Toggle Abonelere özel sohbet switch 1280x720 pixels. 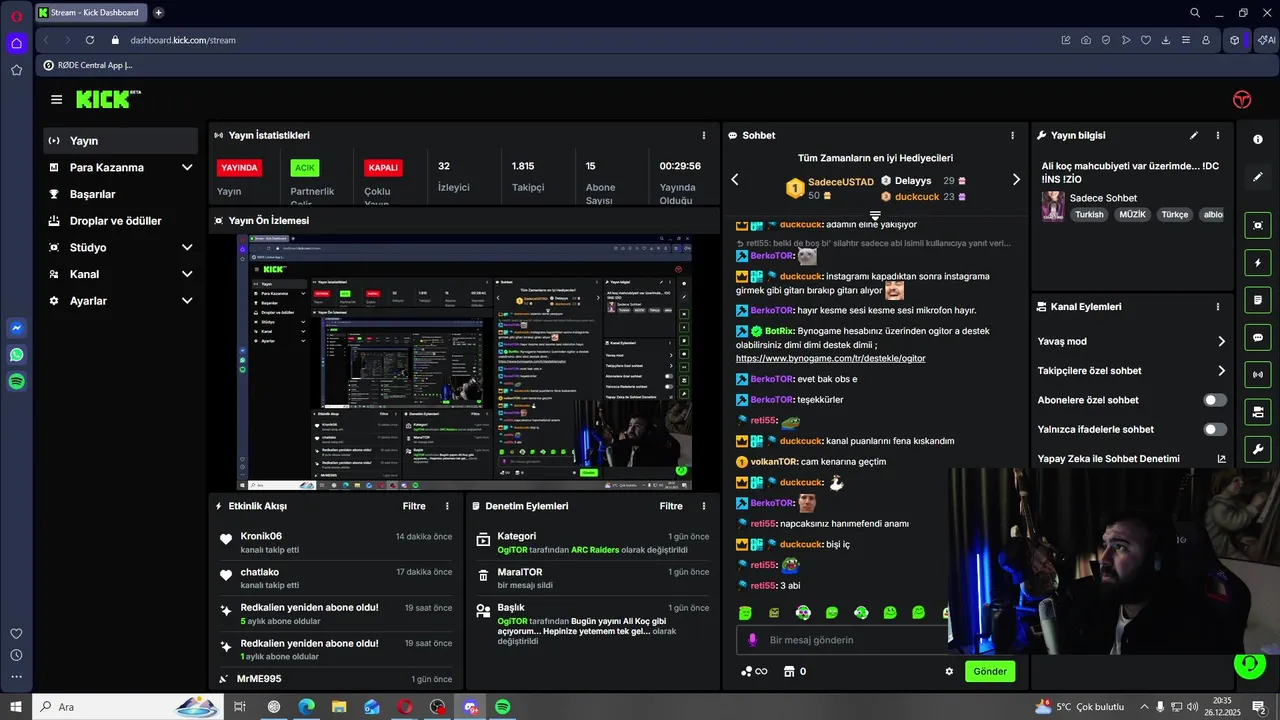coord(1215,400)
